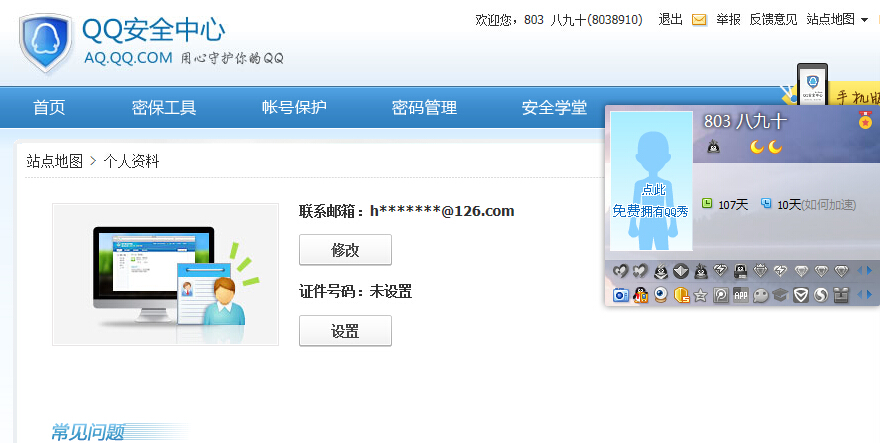
Task: Click the QQ Security Center shield logo
Action: 45,43
